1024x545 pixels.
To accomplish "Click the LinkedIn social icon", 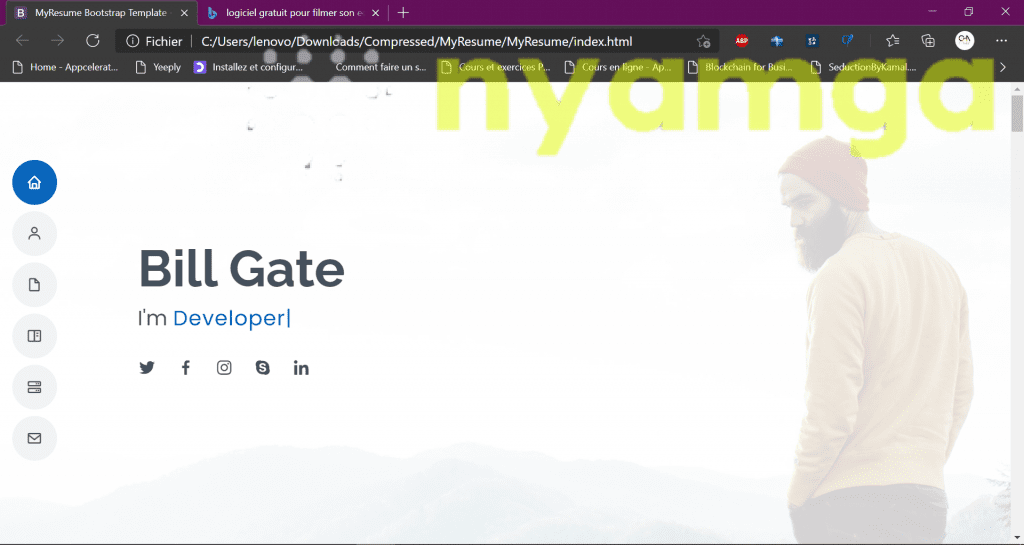I will pos(301,368).
